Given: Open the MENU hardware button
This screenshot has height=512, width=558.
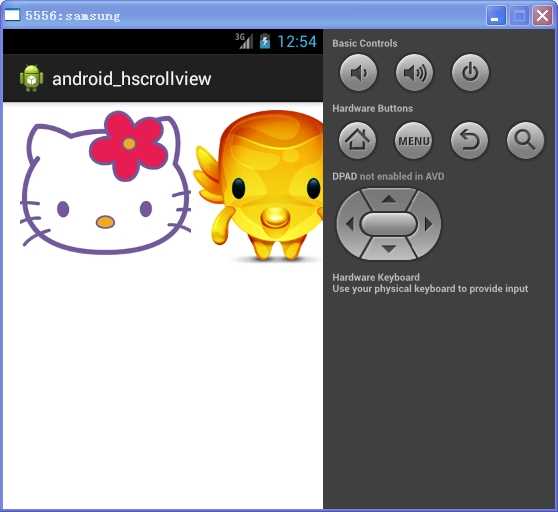Looking at the screenshot, I should click(x=414, y=141).
